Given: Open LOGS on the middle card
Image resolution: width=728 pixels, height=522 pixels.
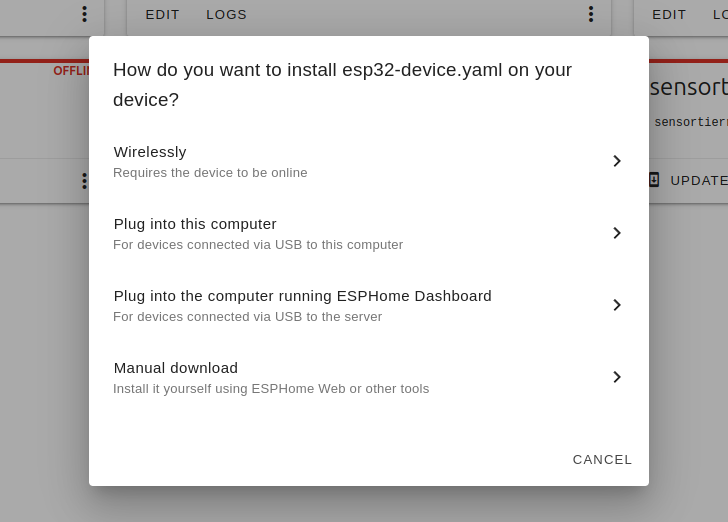Looking at the screenshot, I should (x=226, y=14).
